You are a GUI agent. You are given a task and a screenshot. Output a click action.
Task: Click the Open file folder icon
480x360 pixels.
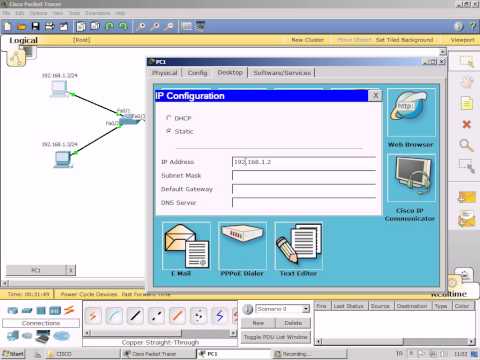click(x=21, y=26)
